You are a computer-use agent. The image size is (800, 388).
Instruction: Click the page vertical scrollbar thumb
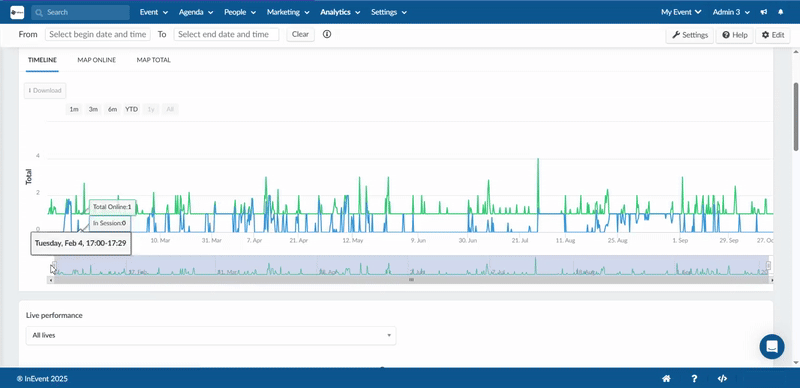796,116
